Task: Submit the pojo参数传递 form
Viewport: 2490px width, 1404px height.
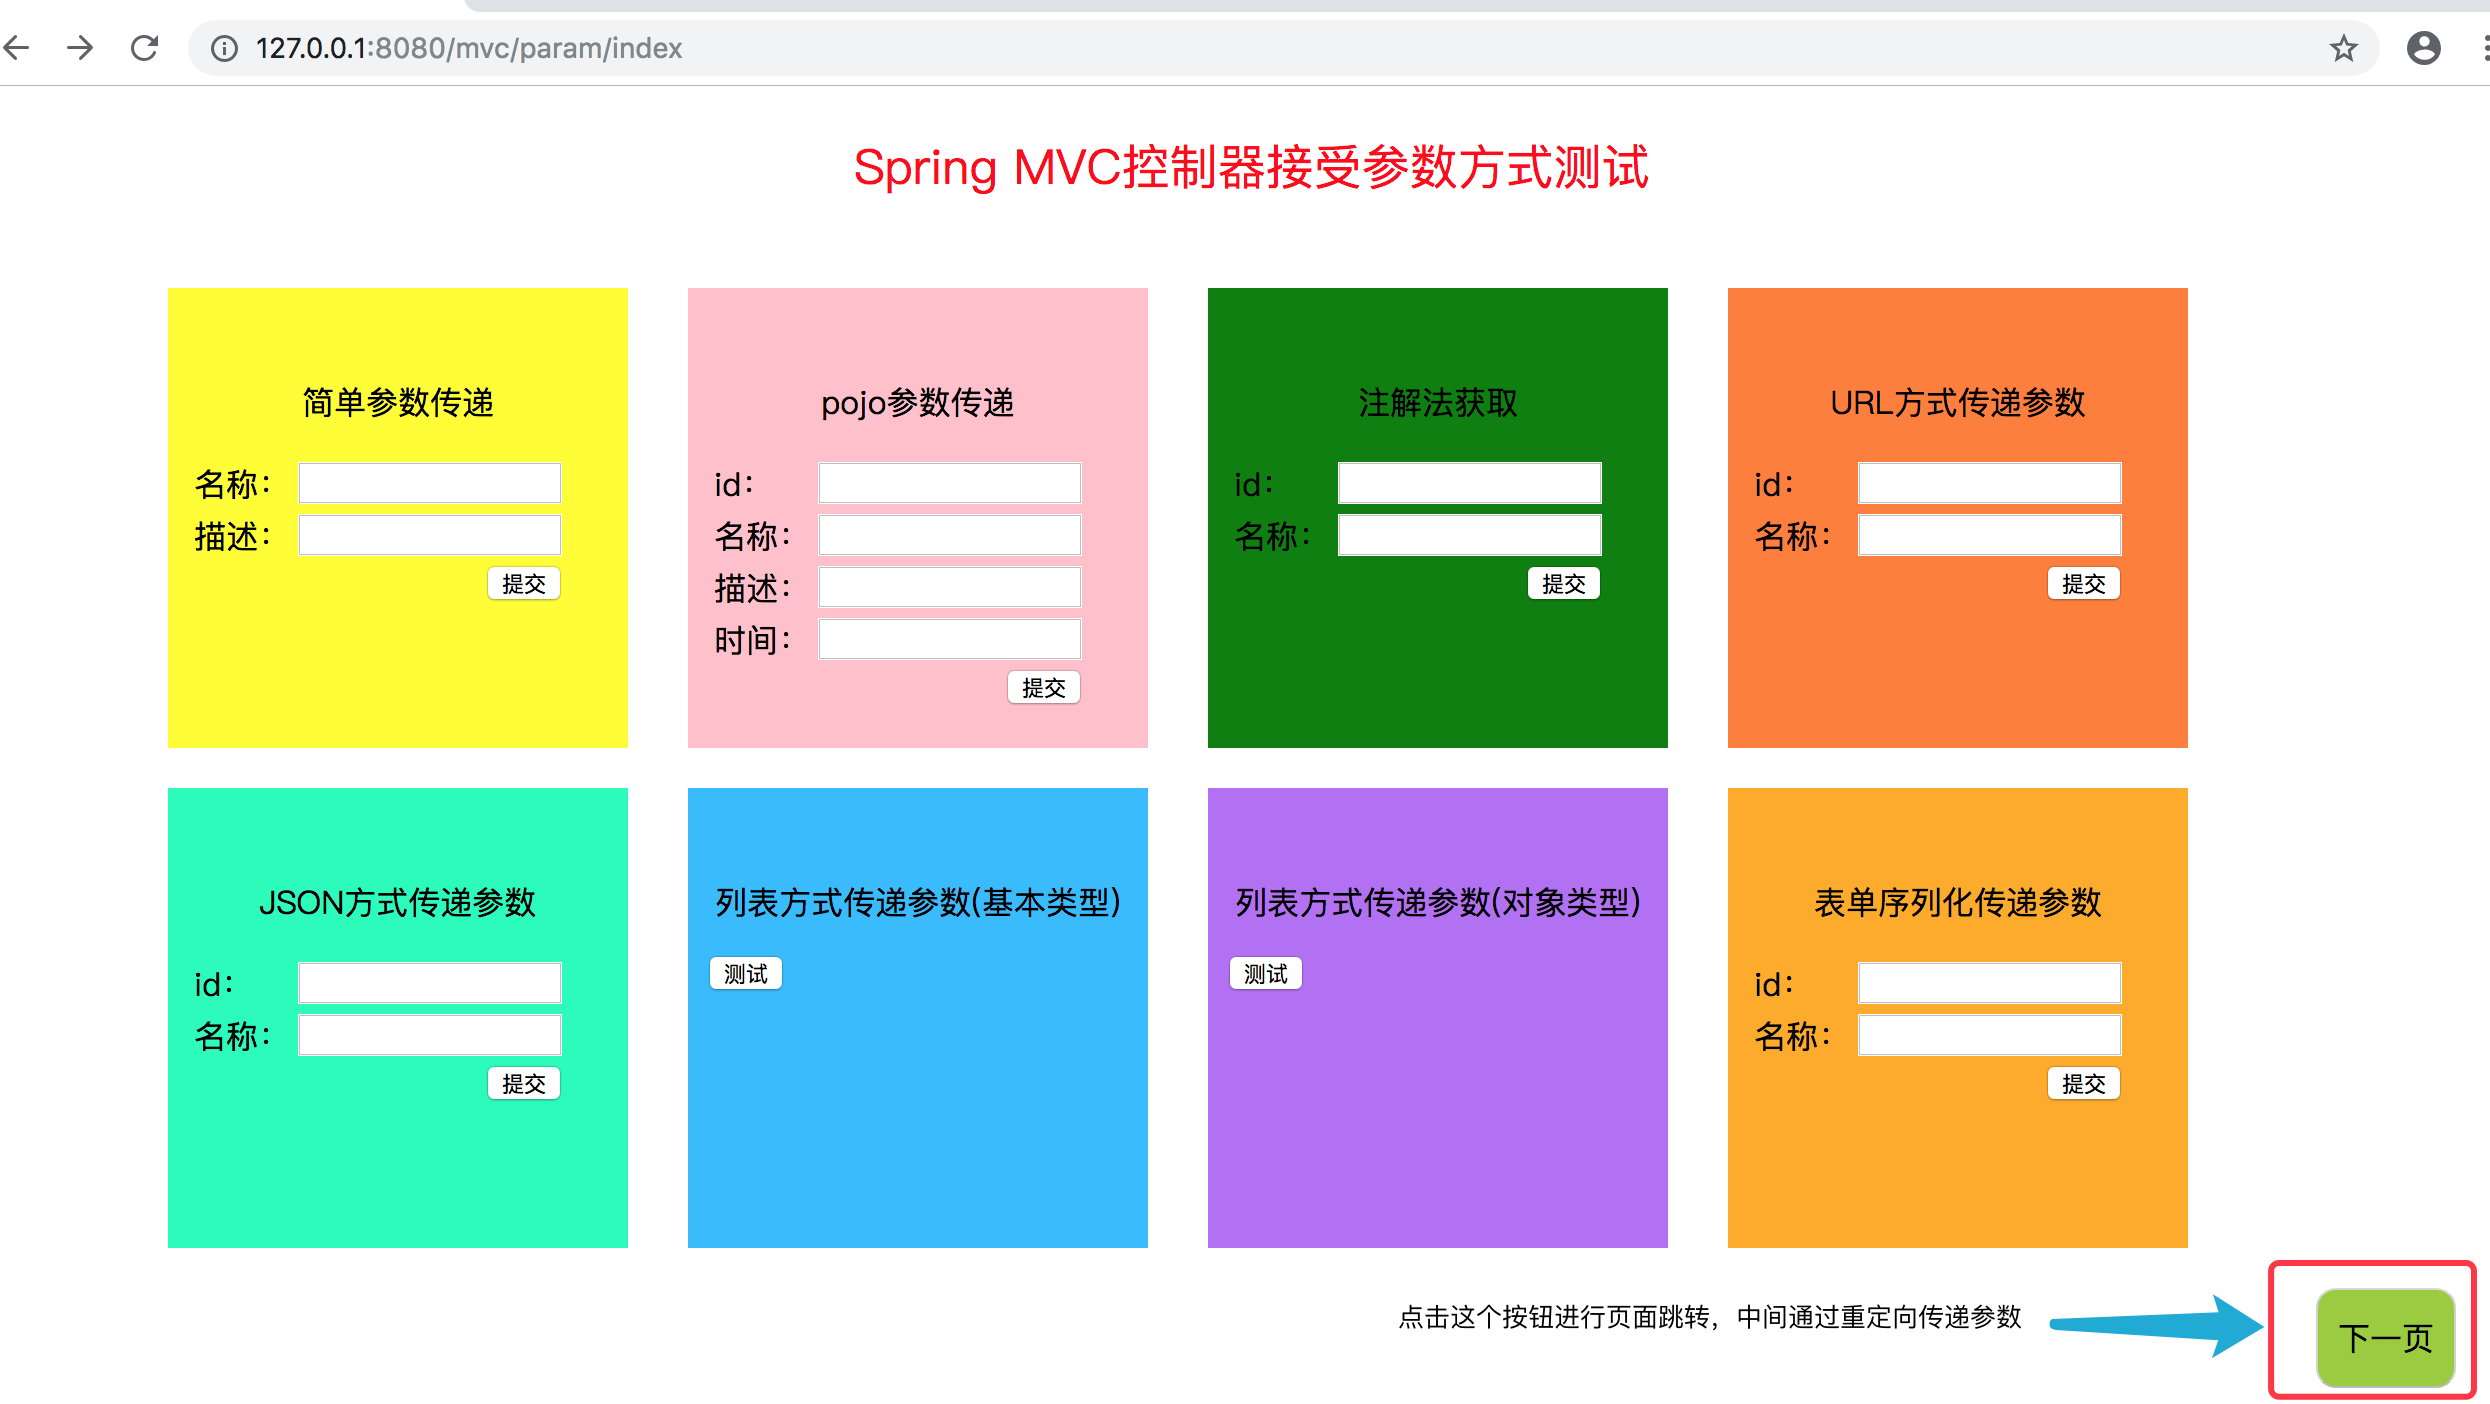Action: click(1044, 687)
